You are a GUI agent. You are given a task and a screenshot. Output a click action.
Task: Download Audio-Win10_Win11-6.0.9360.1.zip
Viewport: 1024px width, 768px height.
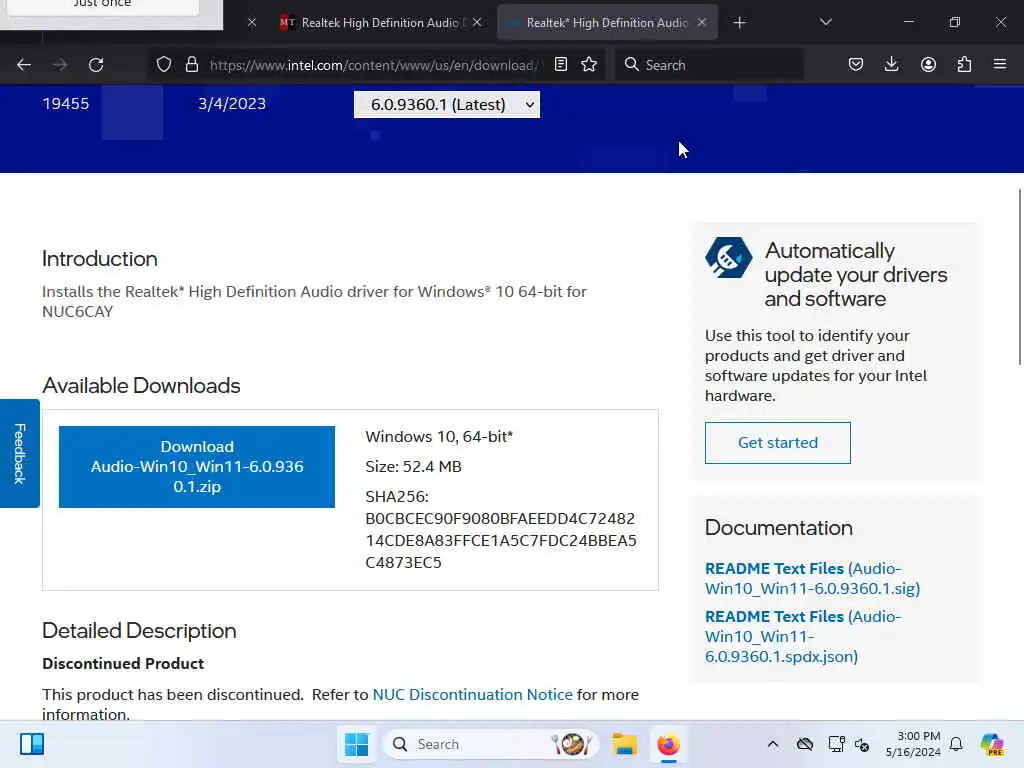click(x=197, y=467)
